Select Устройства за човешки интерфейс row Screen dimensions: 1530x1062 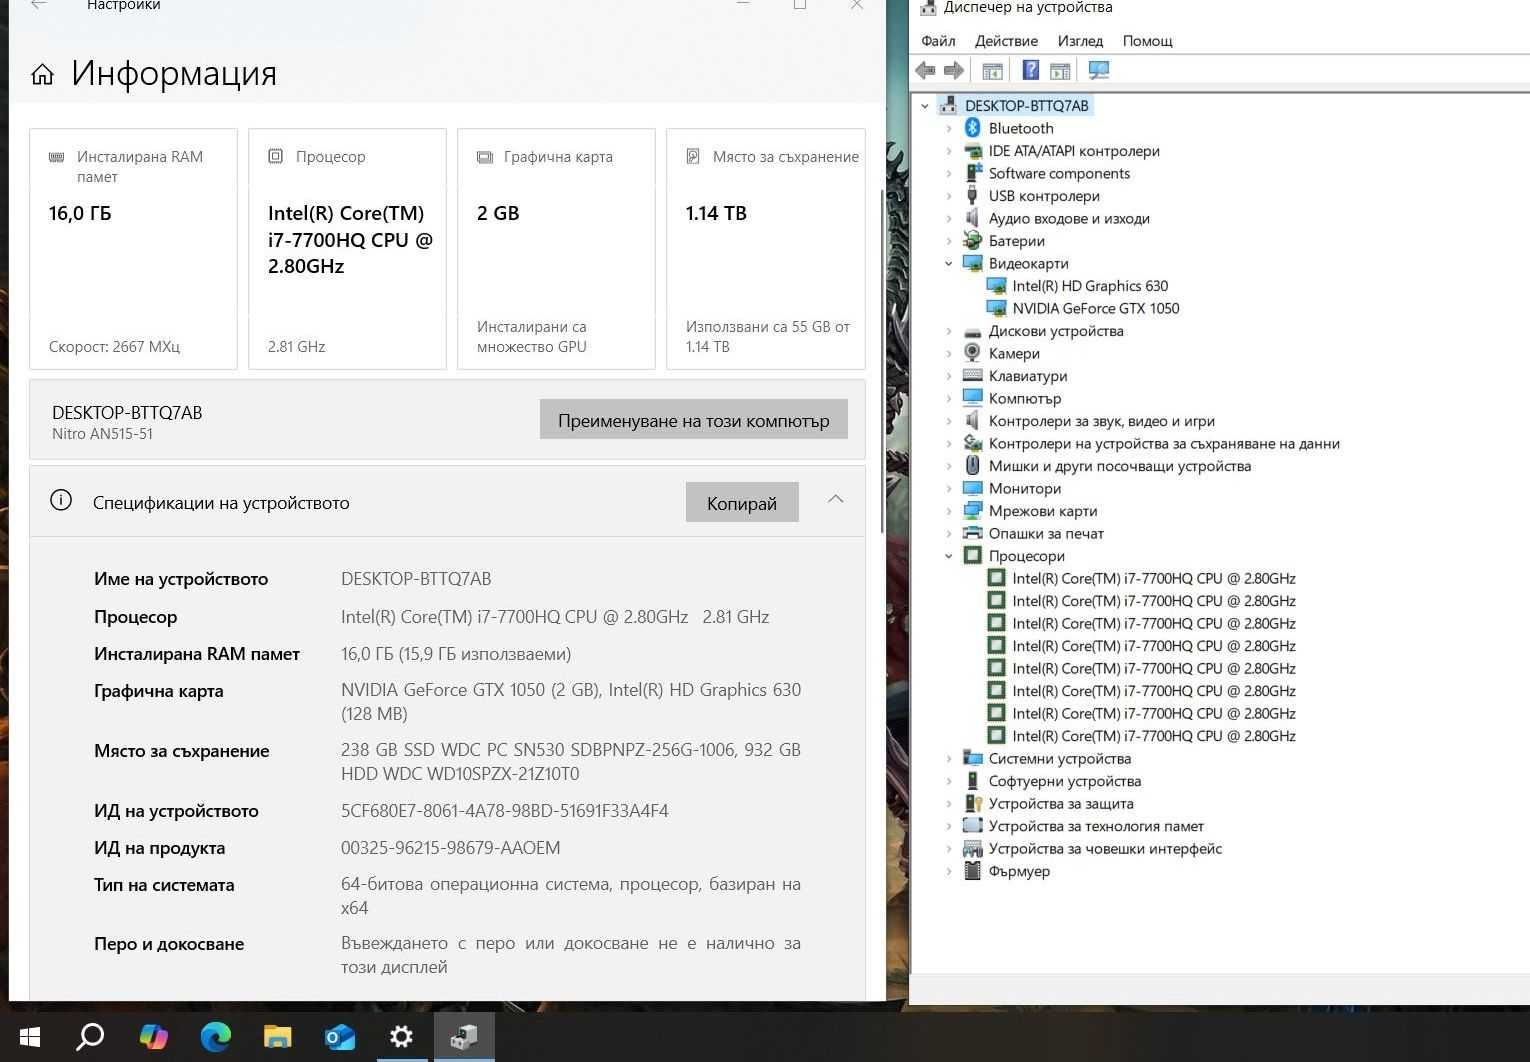[x=1105, y=849]
